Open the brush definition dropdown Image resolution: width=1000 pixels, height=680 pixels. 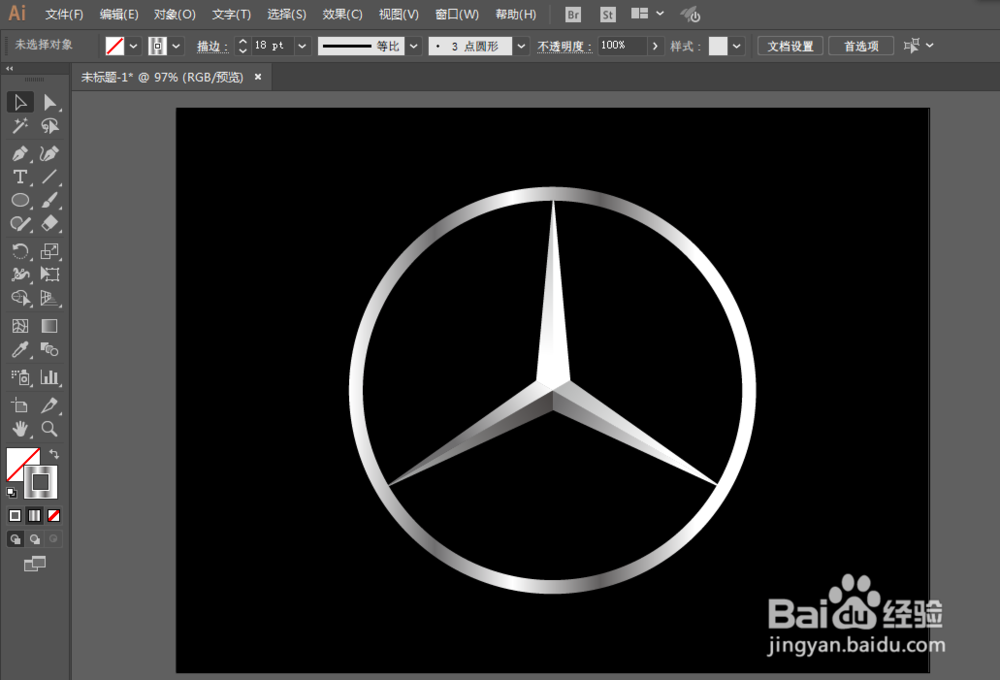522,46
